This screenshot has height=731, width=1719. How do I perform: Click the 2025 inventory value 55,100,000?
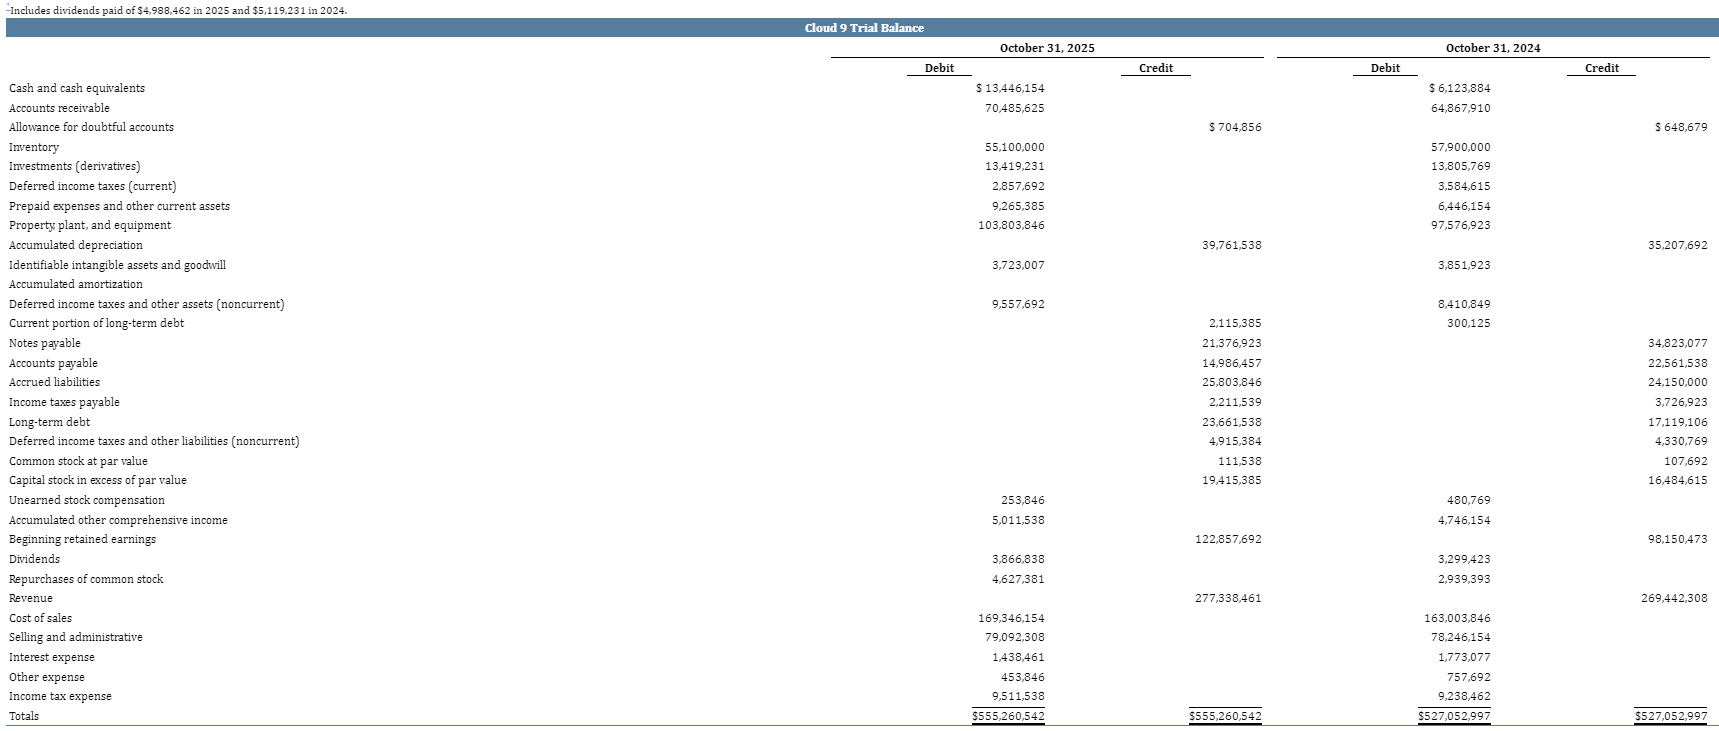click(1015, 147)
